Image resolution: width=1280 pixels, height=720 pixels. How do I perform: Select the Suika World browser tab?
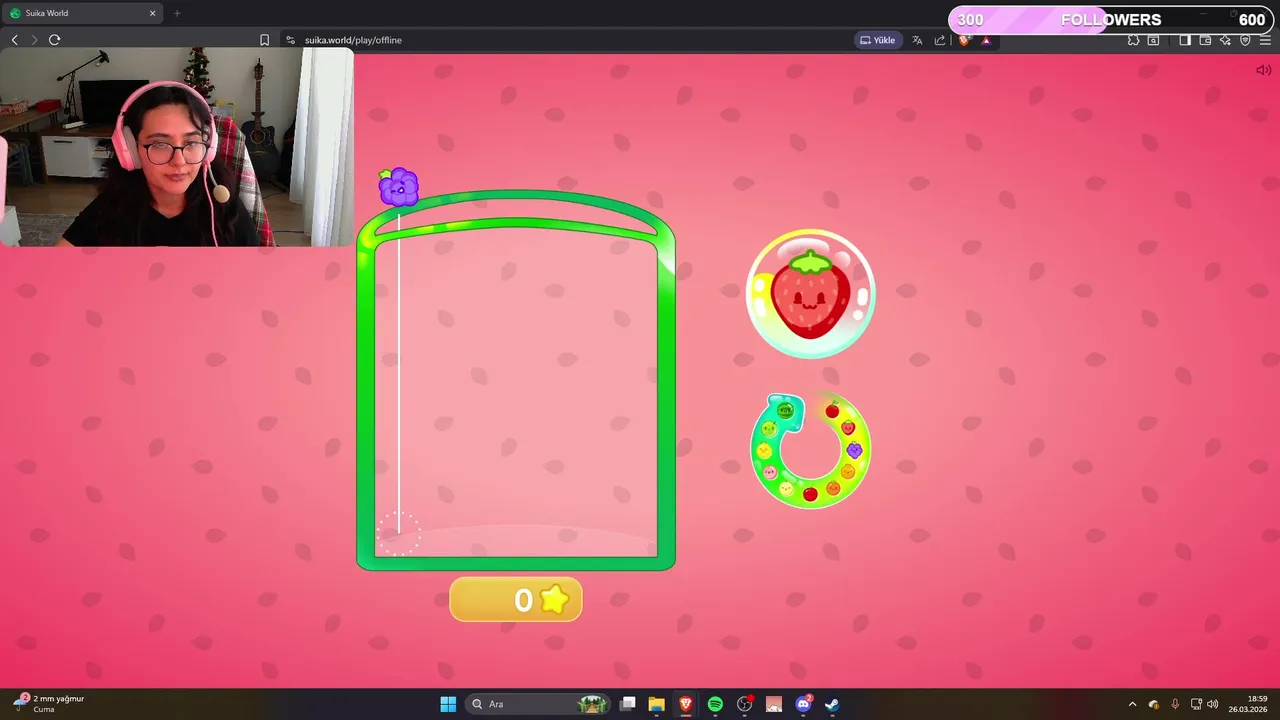82,13
